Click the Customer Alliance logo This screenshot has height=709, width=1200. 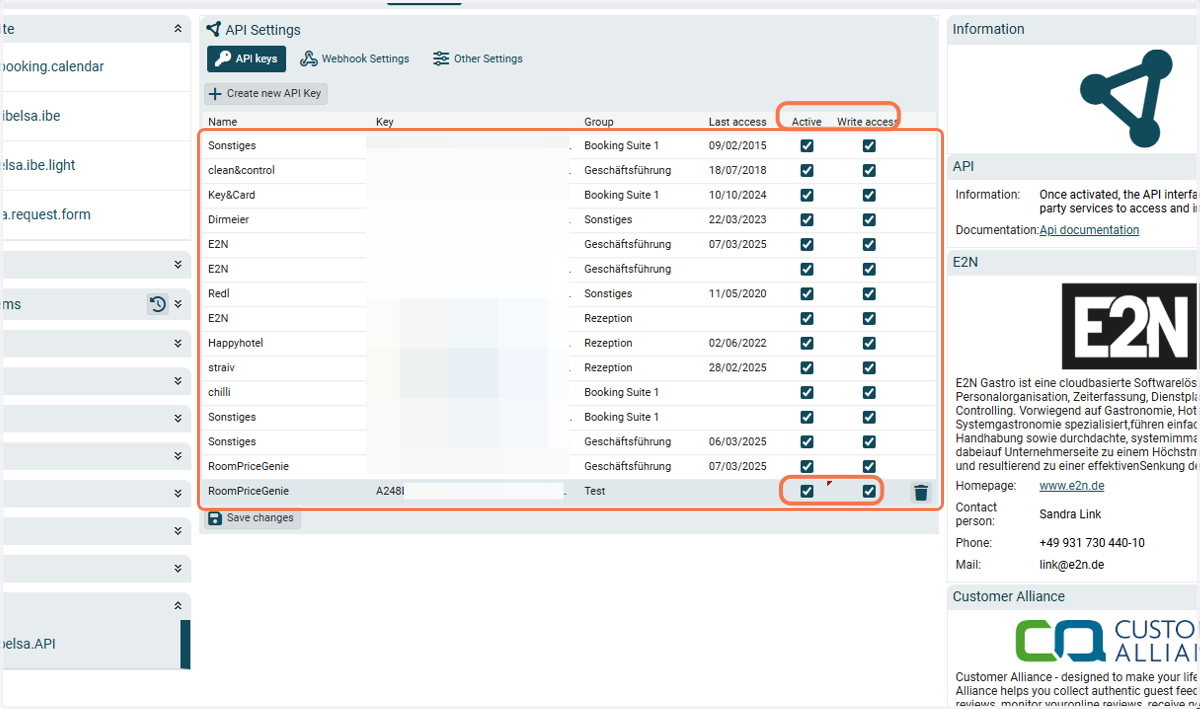click(1107, 641)
